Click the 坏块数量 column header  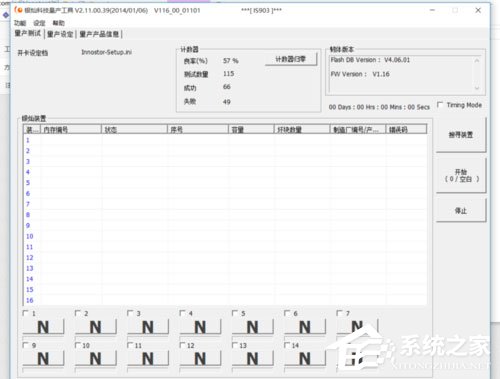pos(302,129)
